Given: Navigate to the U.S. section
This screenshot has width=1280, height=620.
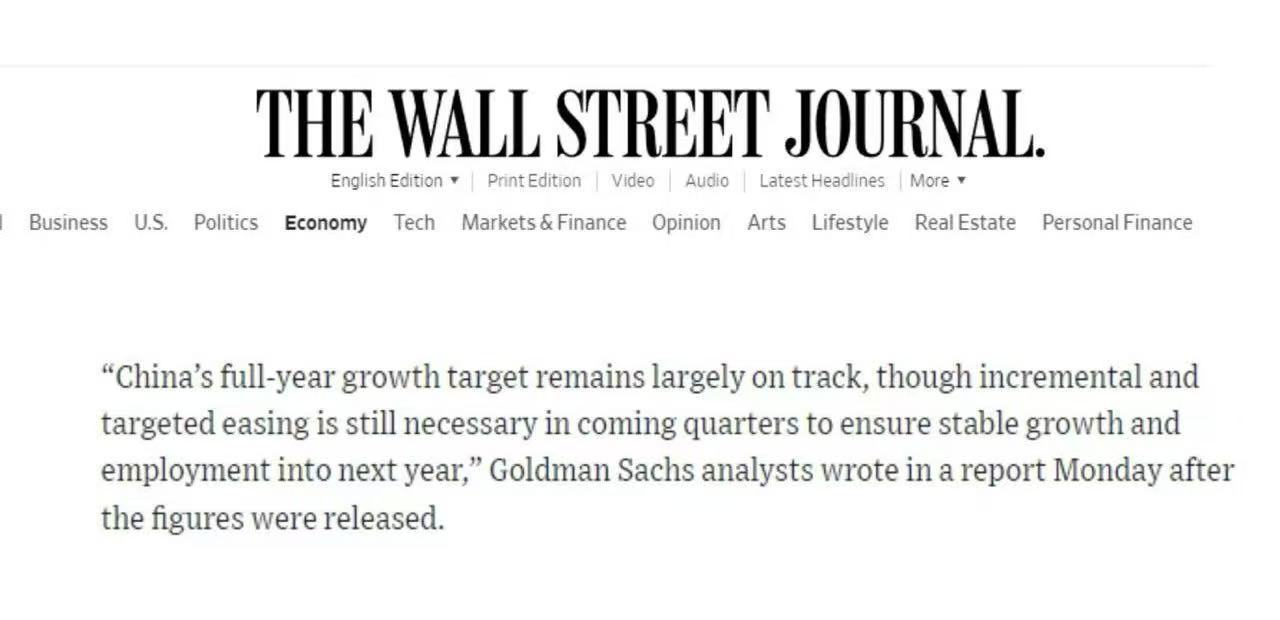Looking at the screenshot, I should [x=151, y=223].
